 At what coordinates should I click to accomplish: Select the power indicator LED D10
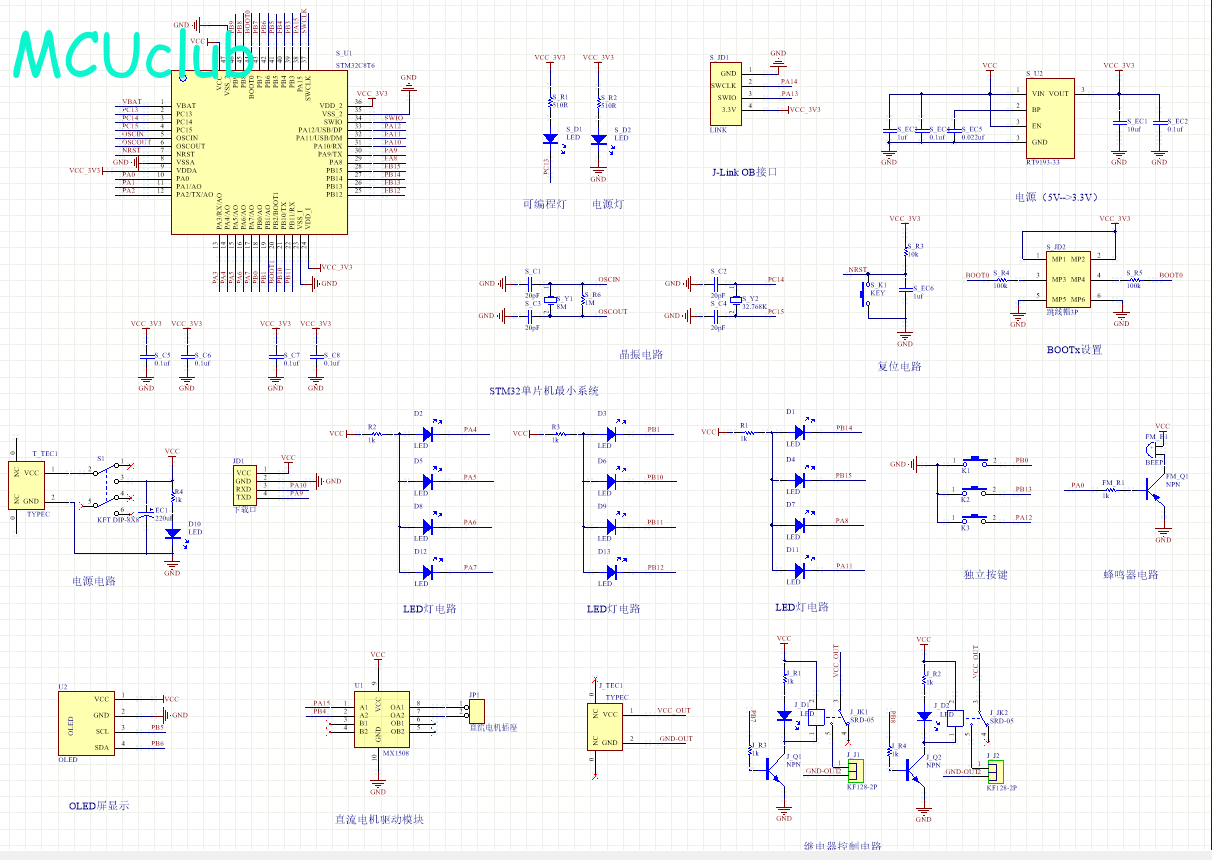[x=172, y=534]
